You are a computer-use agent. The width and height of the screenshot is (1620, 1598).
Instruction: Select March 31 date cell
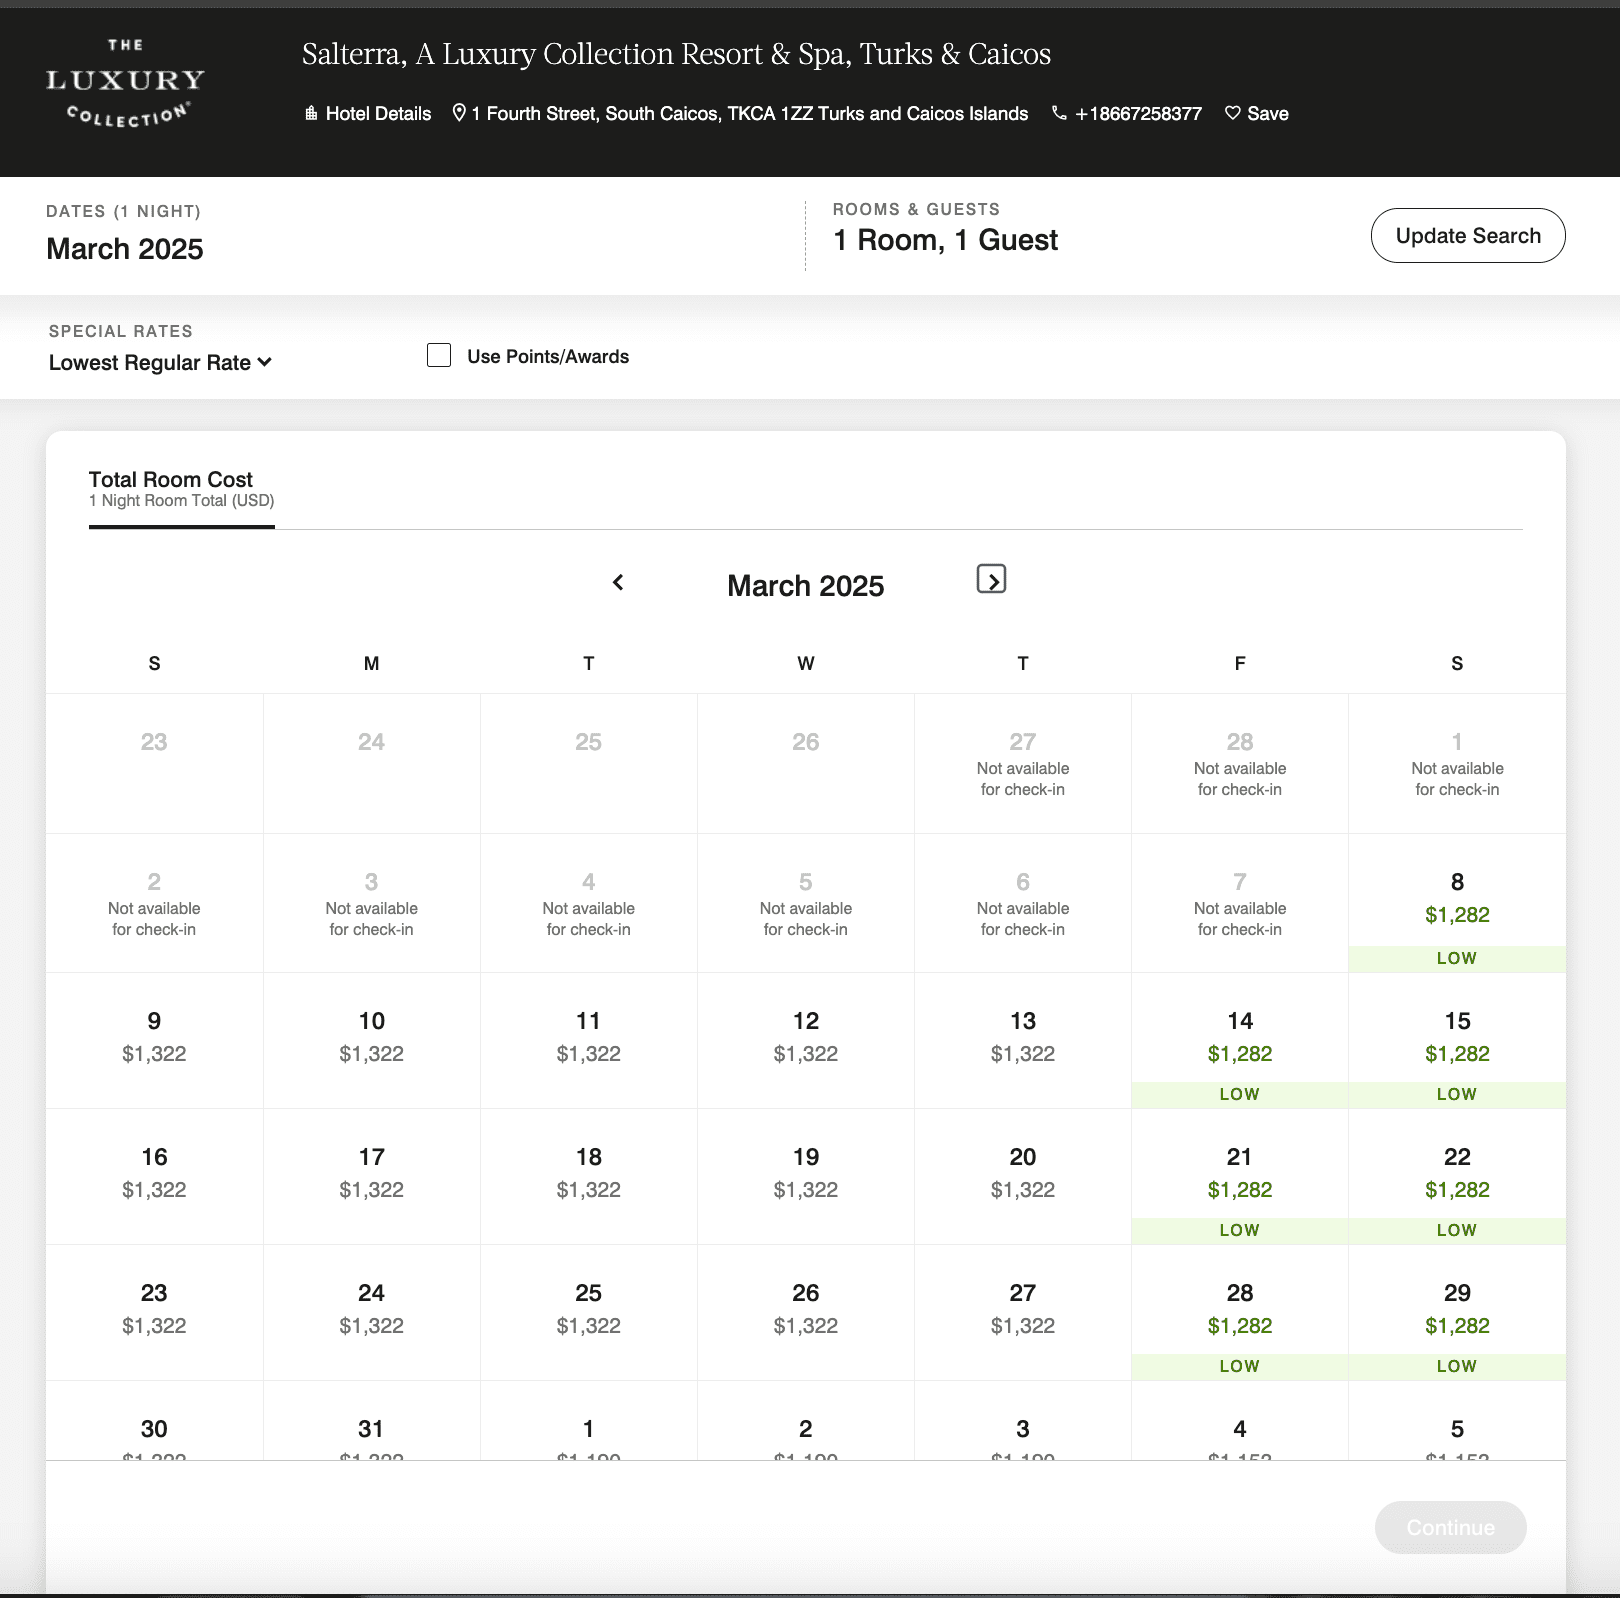[372, 1421]
